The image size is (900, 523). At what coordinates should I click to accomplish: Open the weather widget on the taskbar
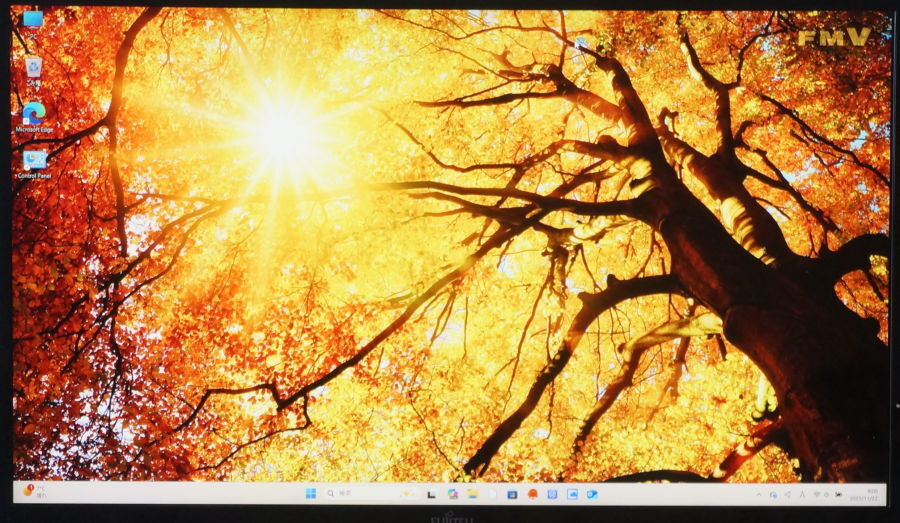(34, 492)
